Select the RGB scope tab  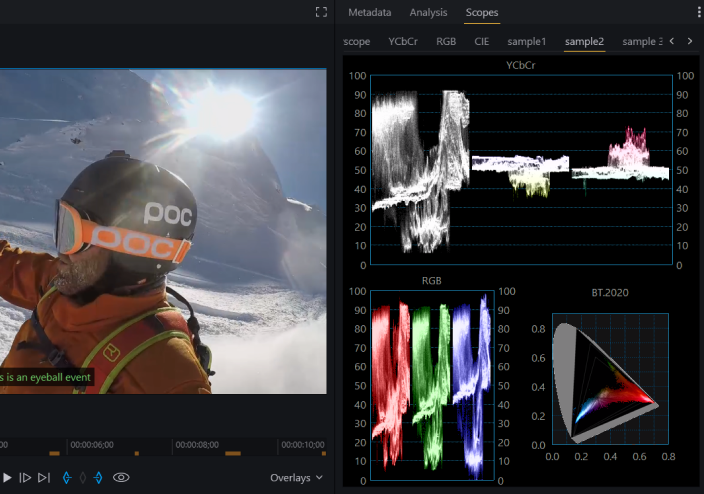pos(446,41)
